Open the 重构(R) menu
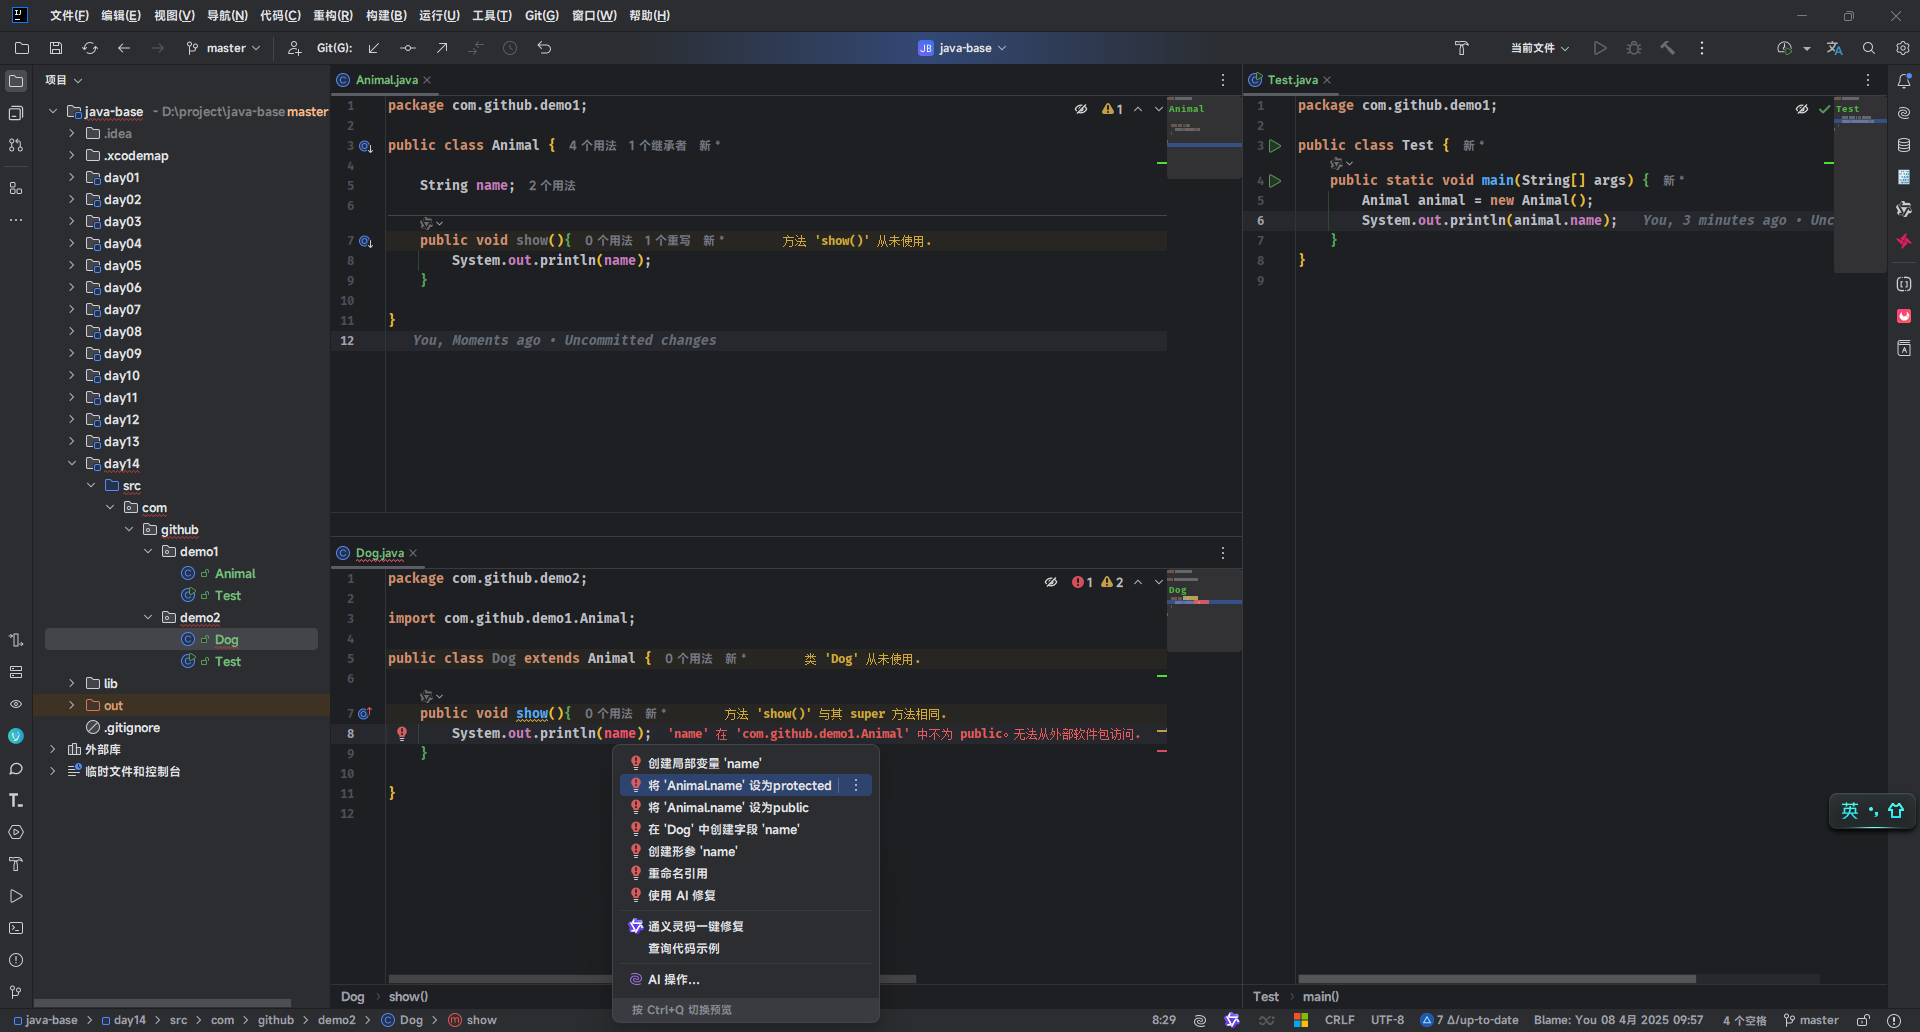Screen dimensions: 1920x1032 click(332, 16)
